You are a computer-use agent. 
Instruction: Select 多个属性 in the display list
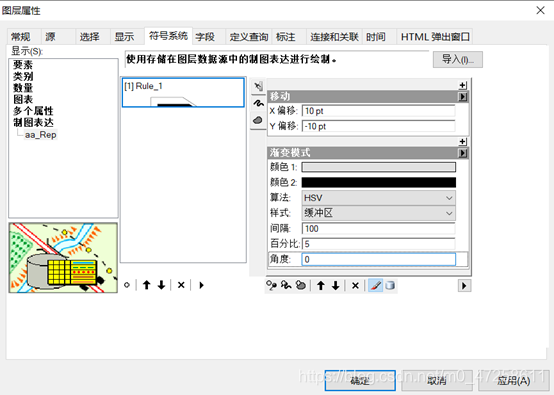[33, 111]
